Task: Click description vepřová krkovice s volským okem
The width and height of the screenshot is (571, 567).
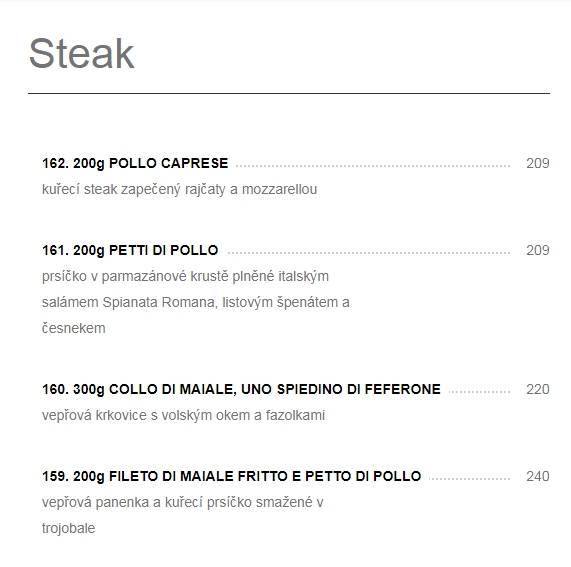Action: [x=184, y=415]
